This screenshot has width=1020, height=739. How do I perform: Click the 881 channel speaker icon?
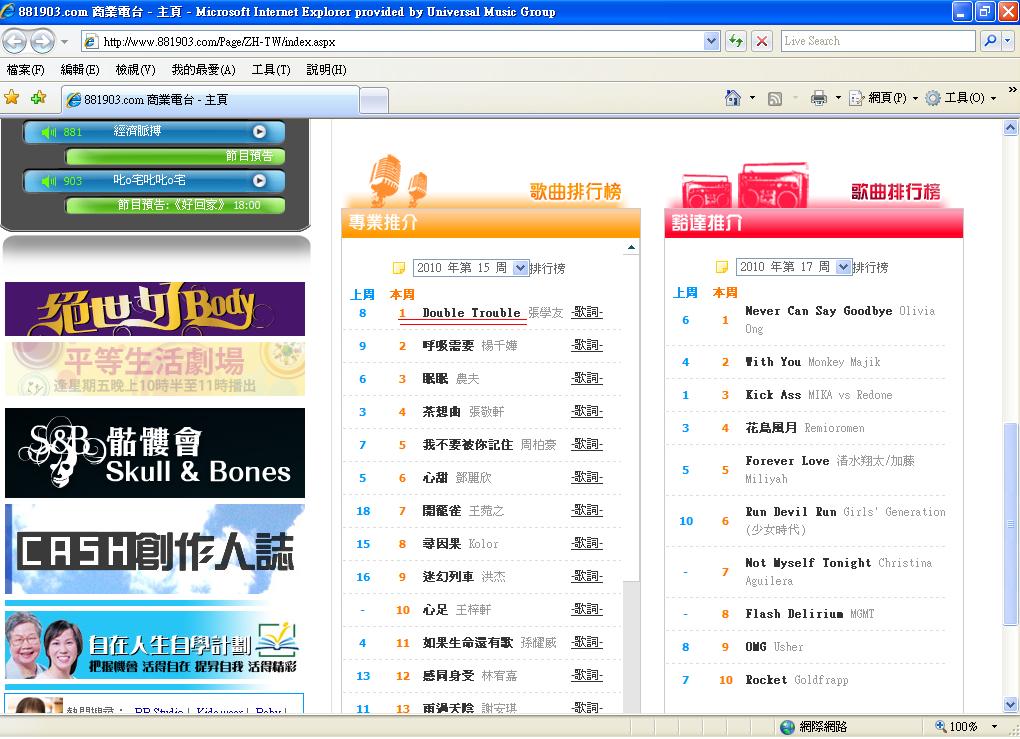(x=49, y=132)
